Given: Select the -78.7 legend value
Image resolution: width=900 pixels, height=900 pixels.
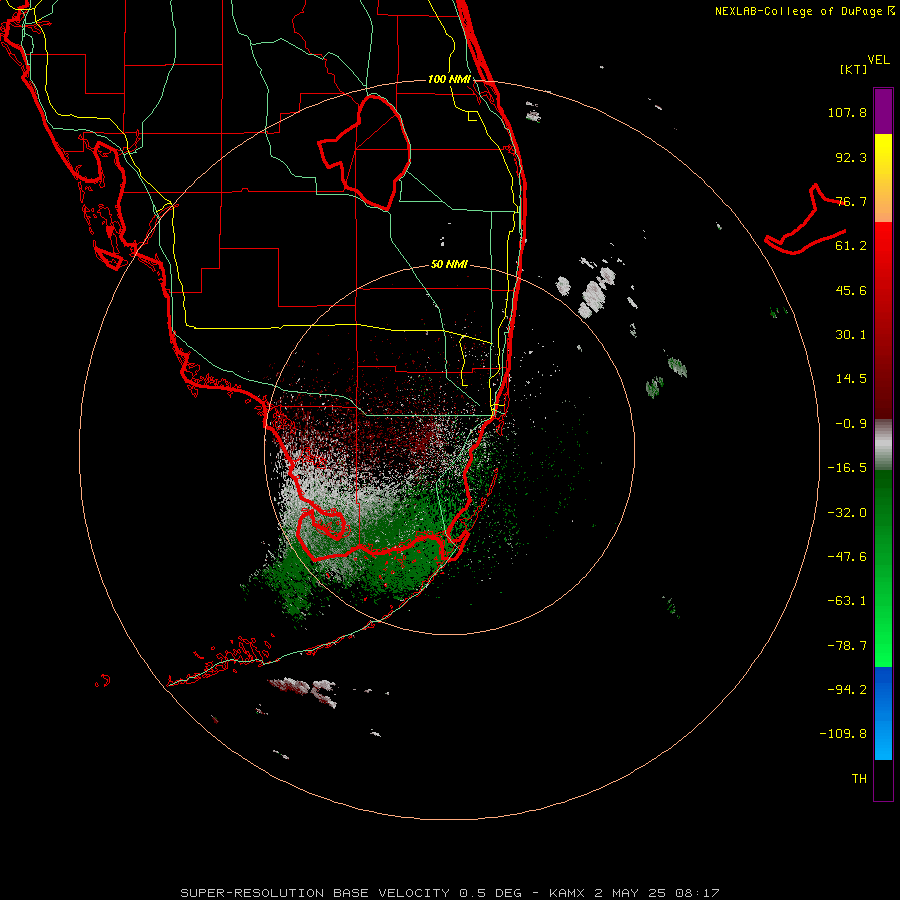Looking at the screenshot, I should (847, 646).
